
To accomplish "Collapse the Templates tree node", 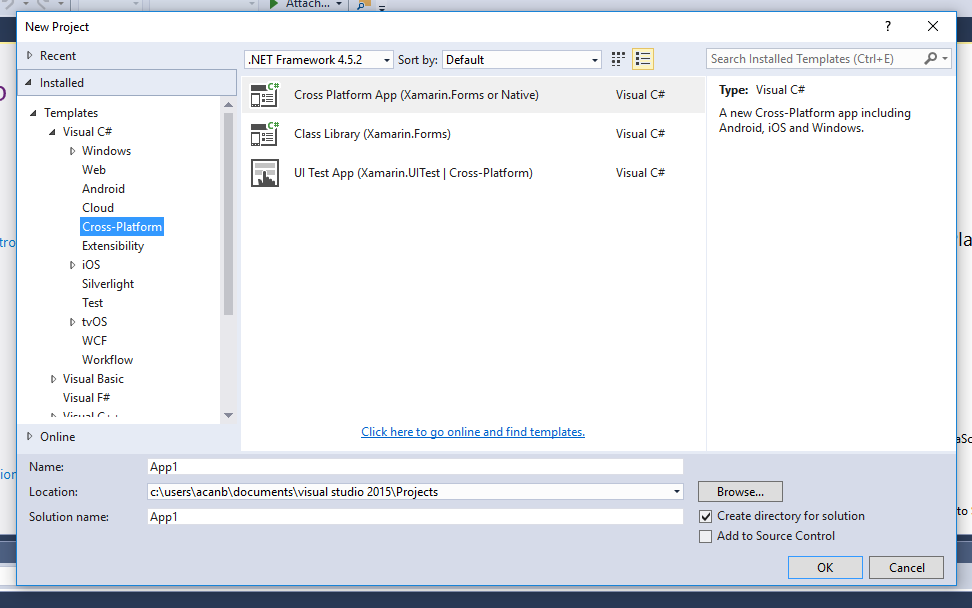I will pyautogui.click(x=33, y=113).
